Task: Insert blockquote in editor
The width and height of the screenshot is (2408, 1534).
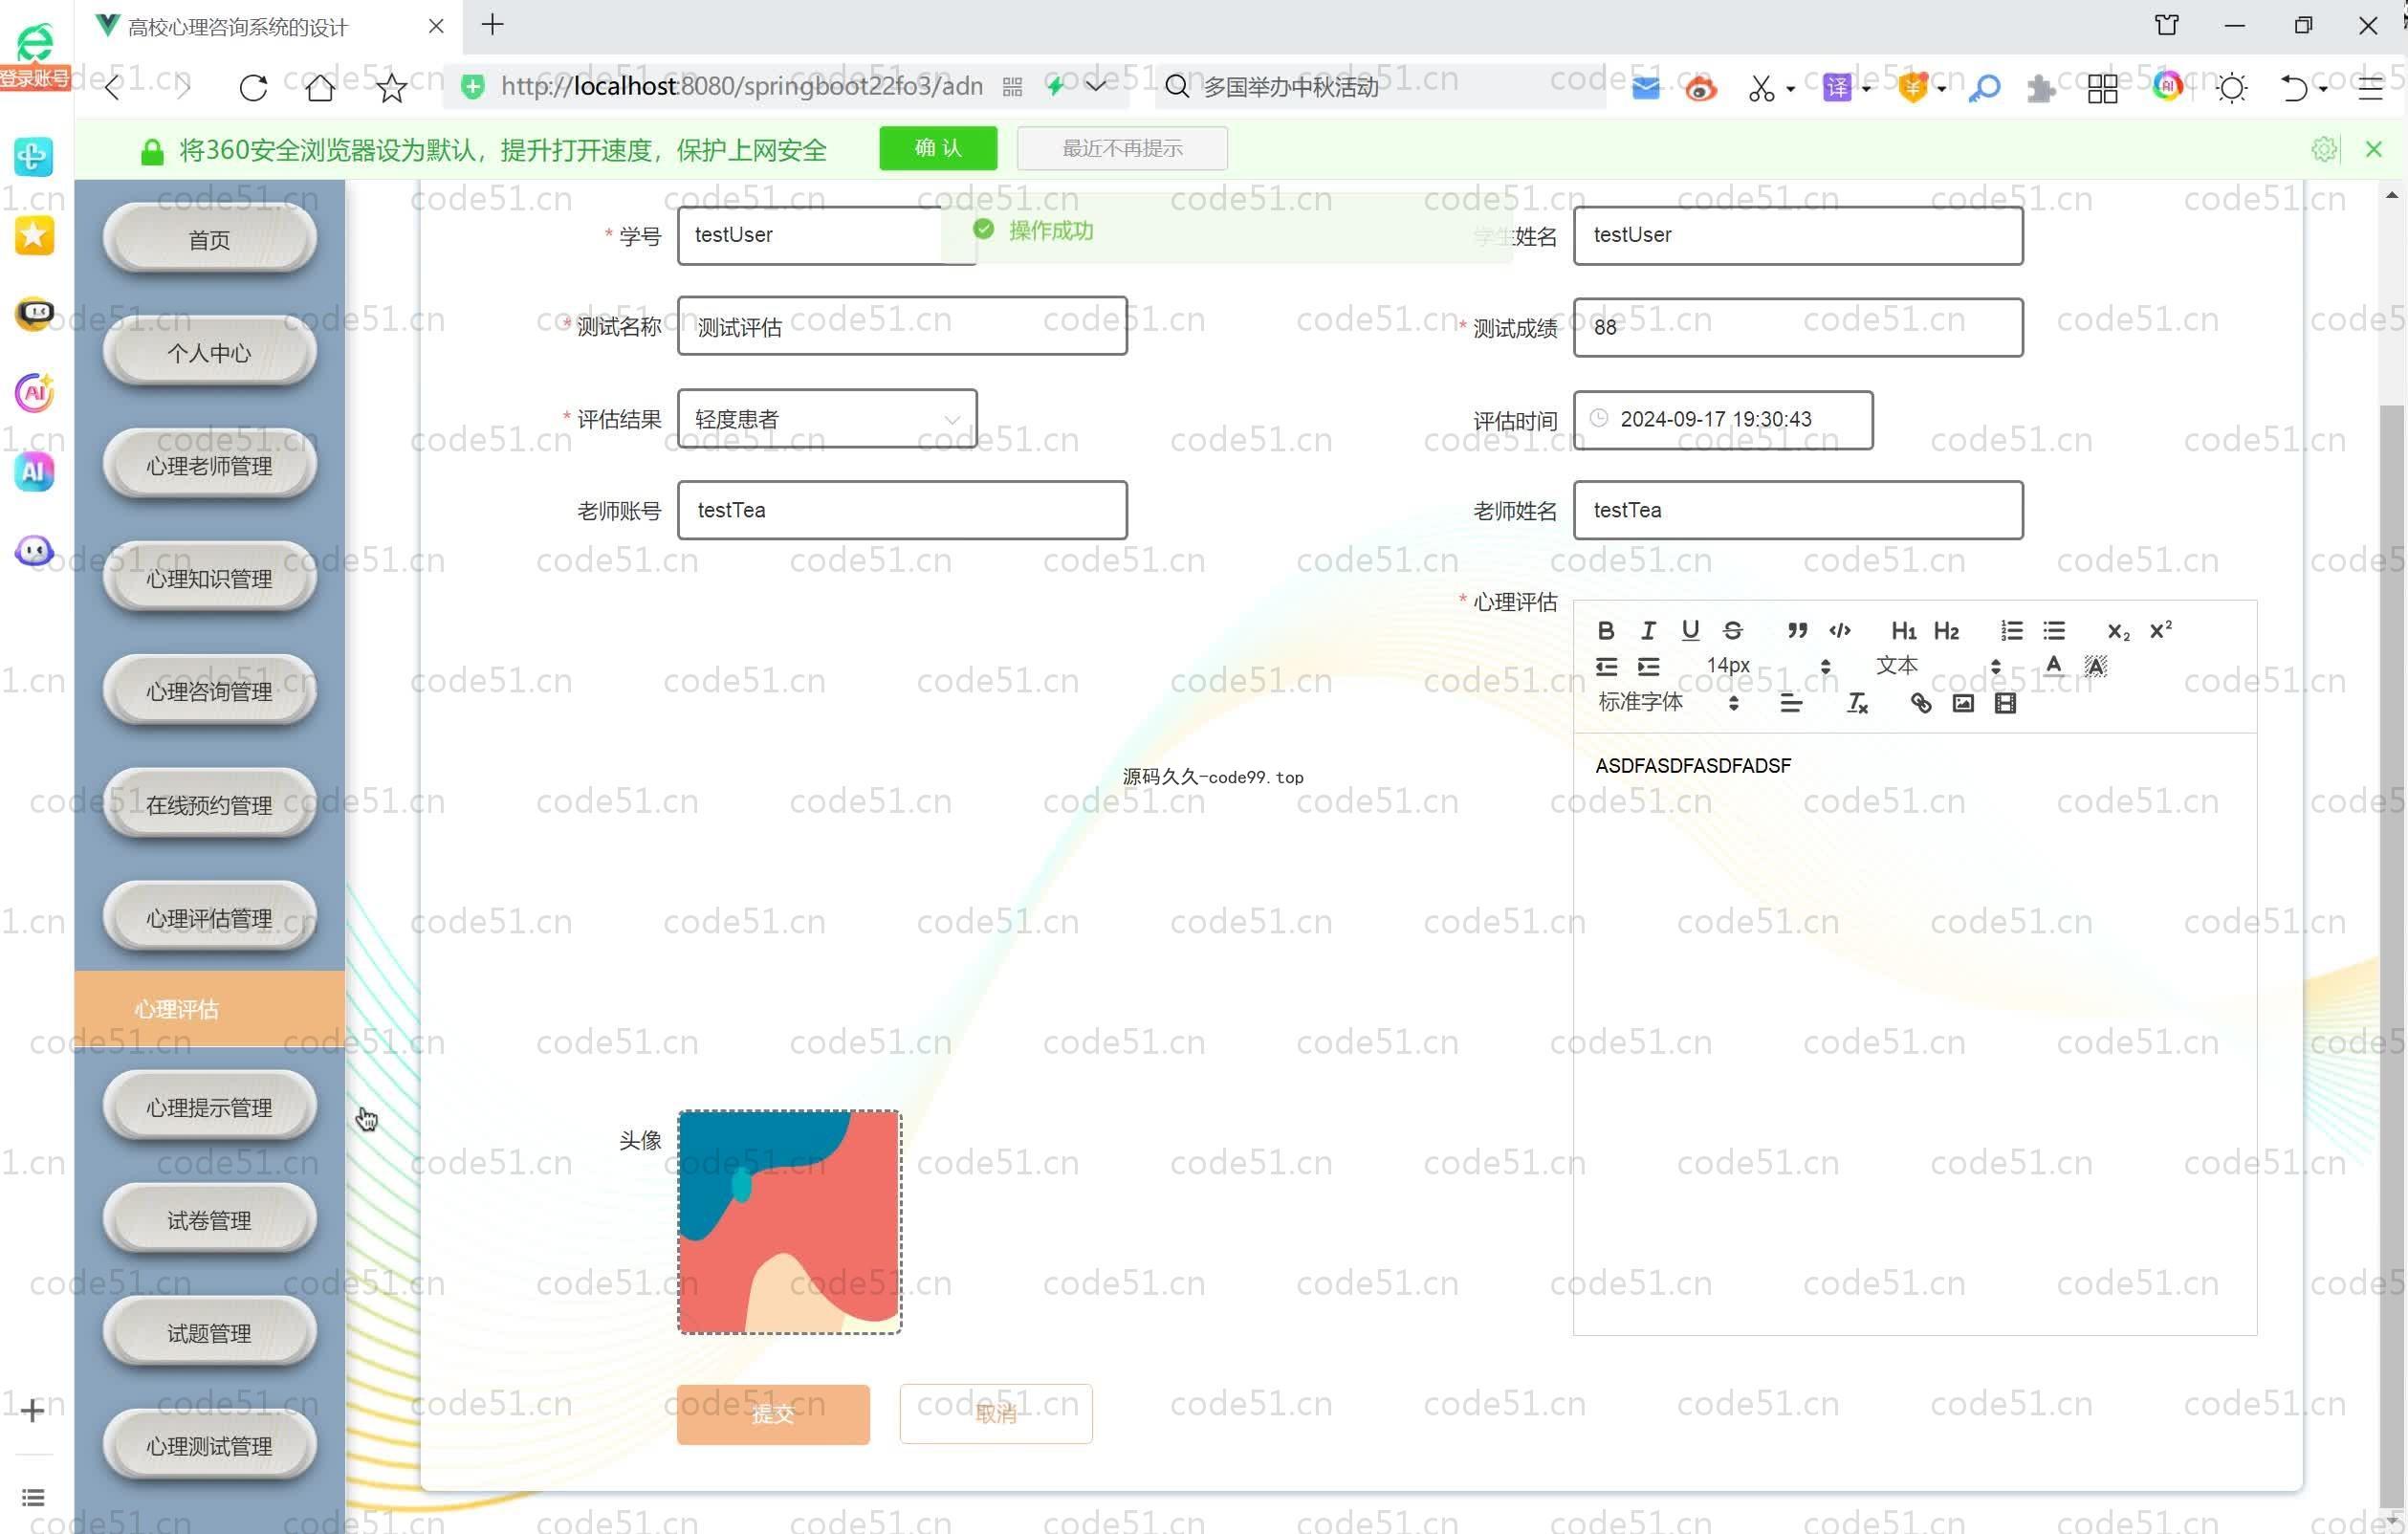Action: click(x=1797, y=630)
